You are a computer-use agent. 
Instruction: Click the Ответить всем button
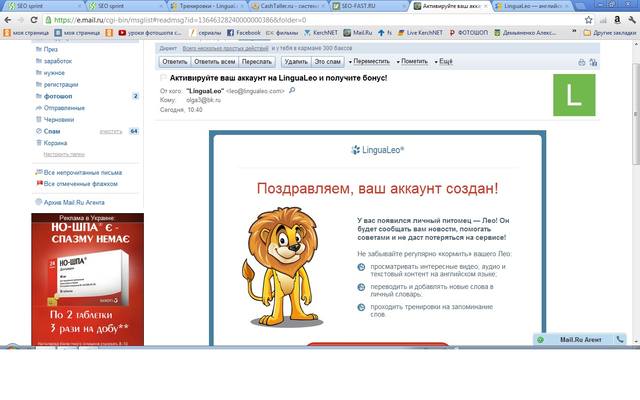[x=215, y=62]
